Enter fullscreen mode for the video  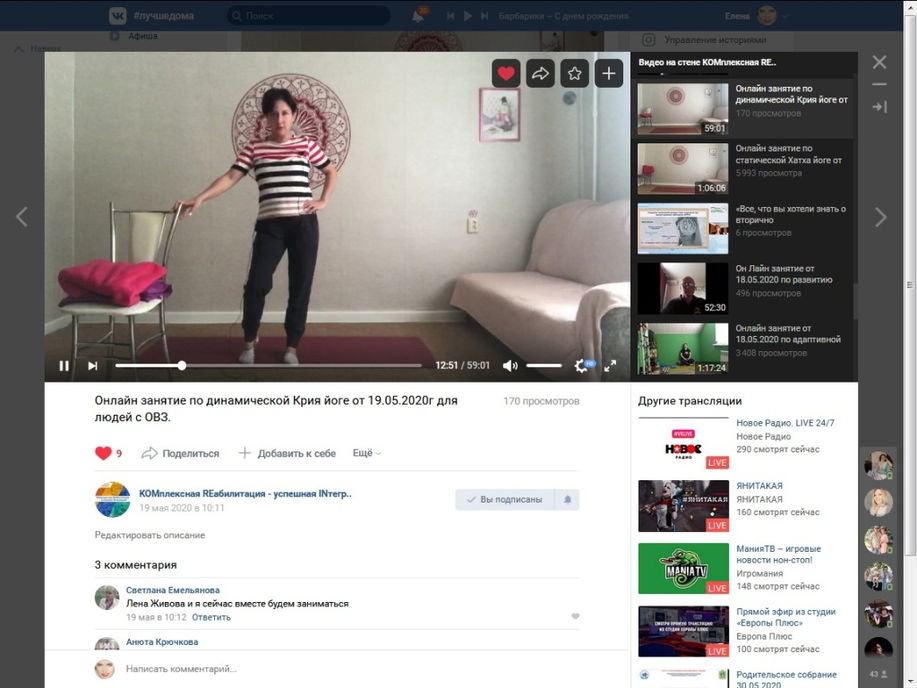coord(610,366)
